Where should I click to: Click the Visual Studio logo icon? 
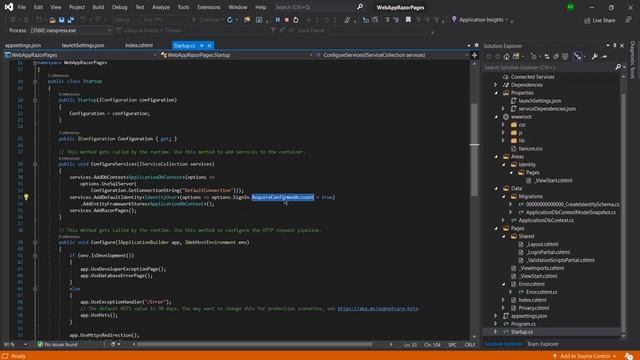tap(9, 7)
